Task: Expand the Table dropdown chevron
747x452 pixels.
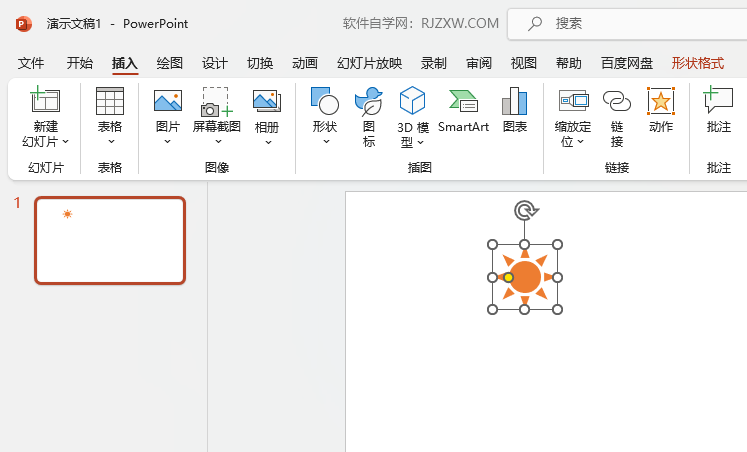Action: click(x=111, y=141)
